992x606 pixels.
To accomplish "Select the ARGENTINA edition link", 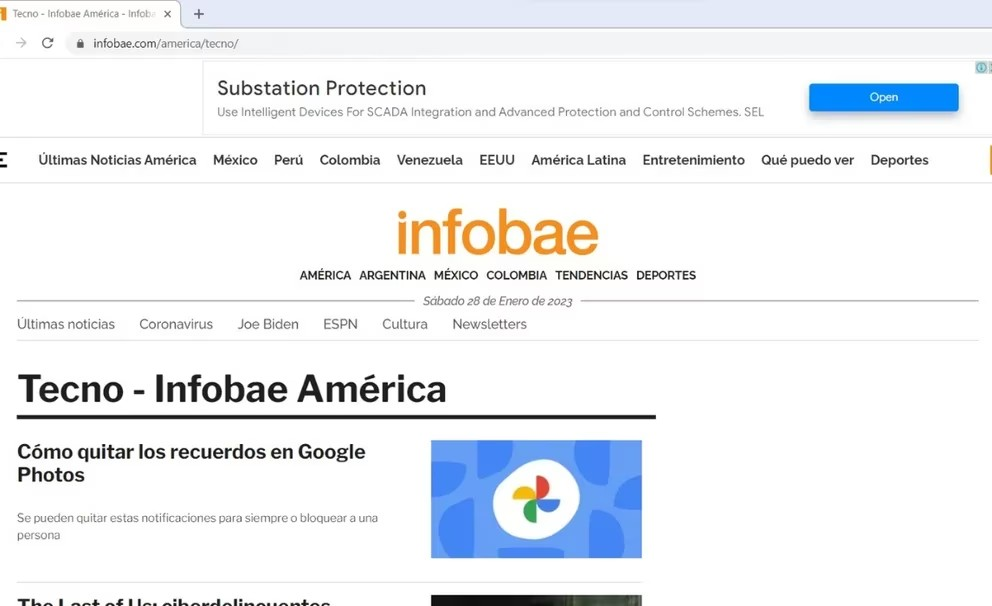I will [392, 275].
